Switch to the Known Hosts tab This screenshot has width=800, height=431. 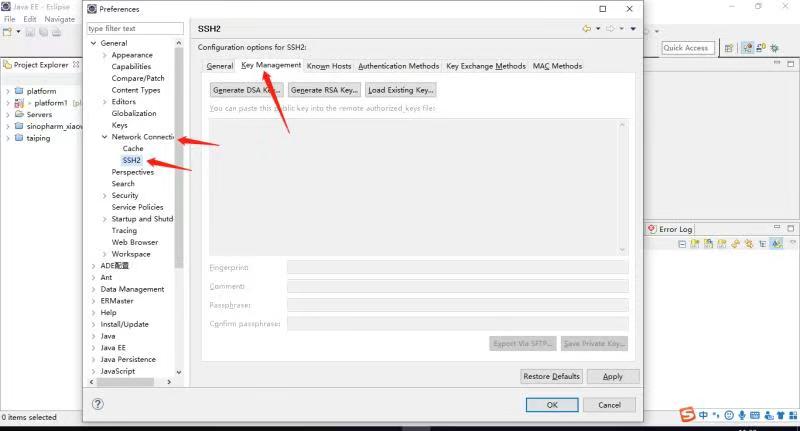tap(329, 66)
